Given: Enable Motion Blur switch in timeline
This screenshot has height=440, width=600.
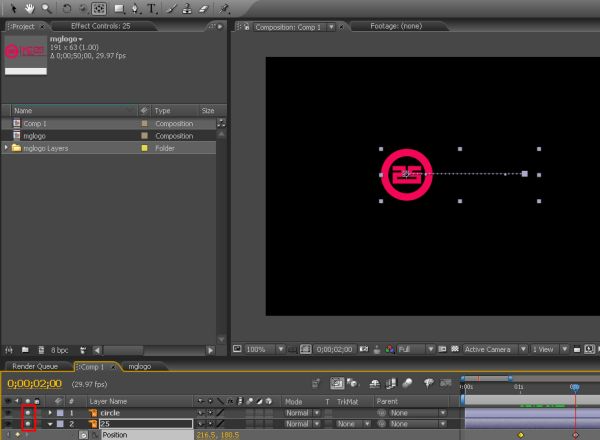Looking at the screenshot, I should point(408,383).
